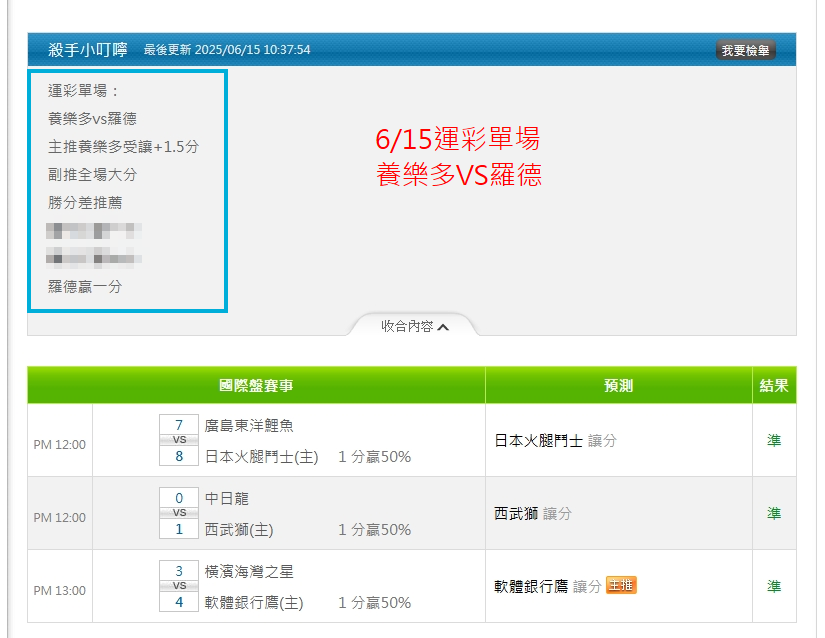
Task: Select team name 廣島東洋鯉魚
Action: click(249, 425)
